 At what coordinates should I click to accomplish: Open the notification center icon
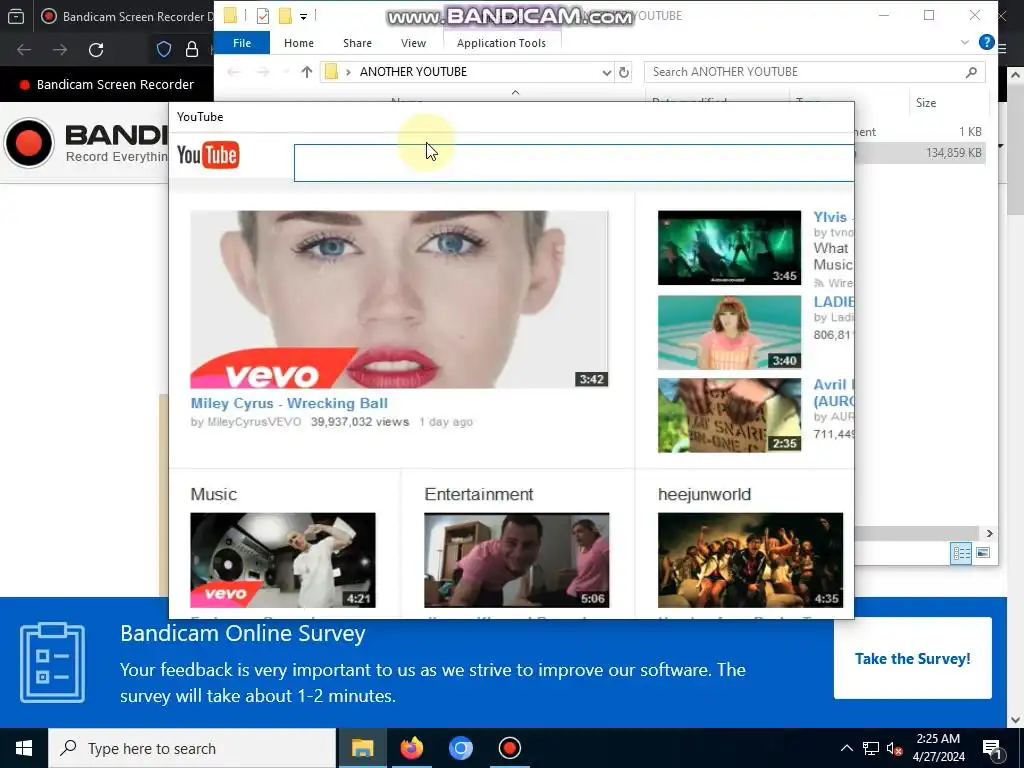click(992, 748)
